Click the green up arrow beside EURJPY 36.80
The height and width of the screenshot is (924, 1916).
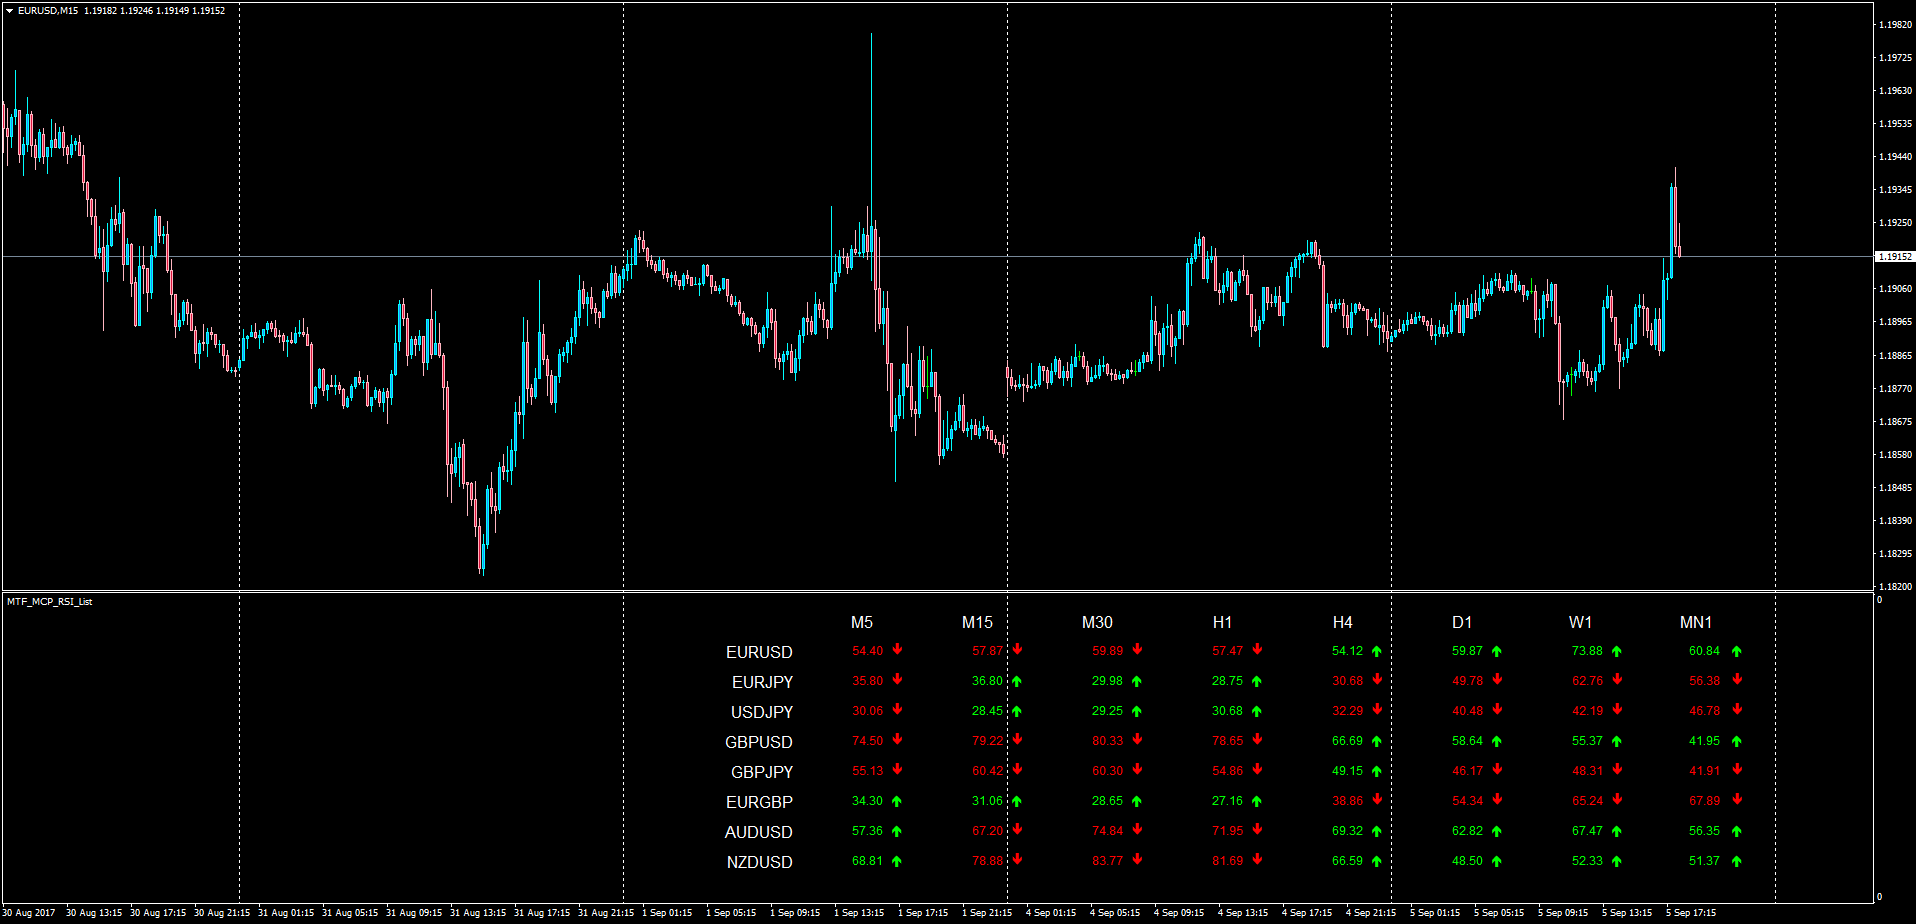pos(1017,681)
